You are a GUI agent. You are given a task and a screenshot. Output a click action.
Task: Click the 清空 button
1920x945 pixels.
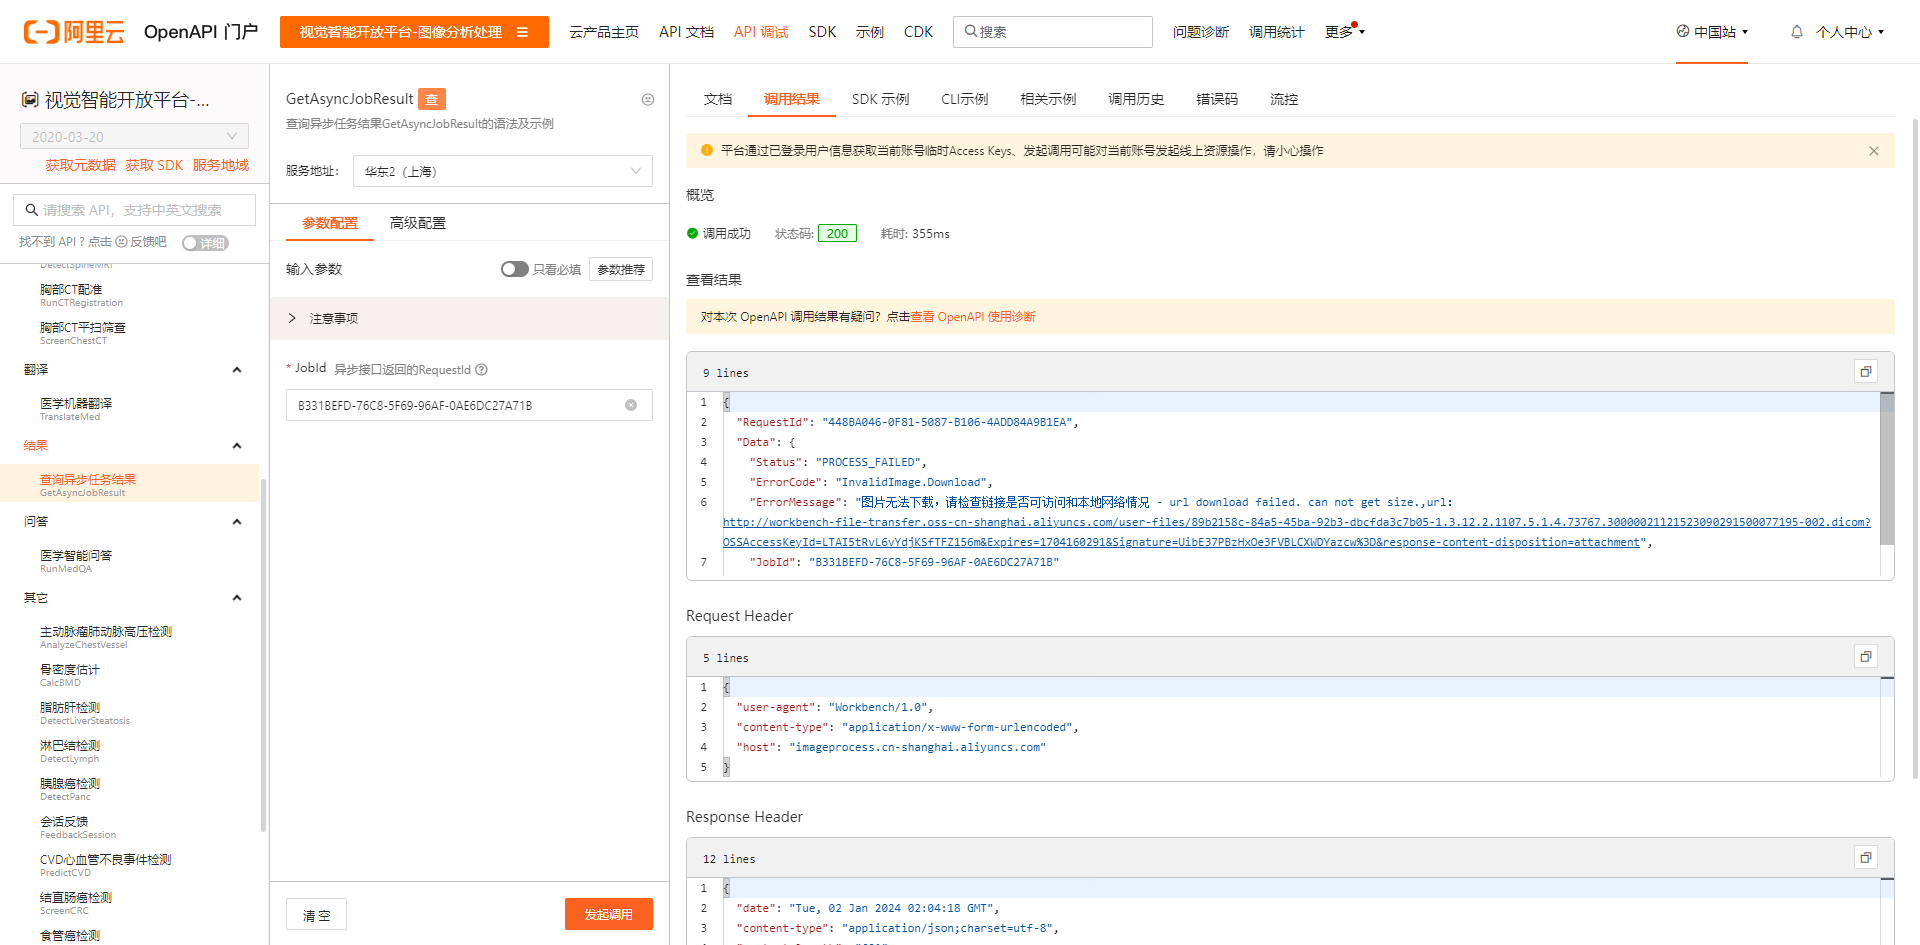317,915
